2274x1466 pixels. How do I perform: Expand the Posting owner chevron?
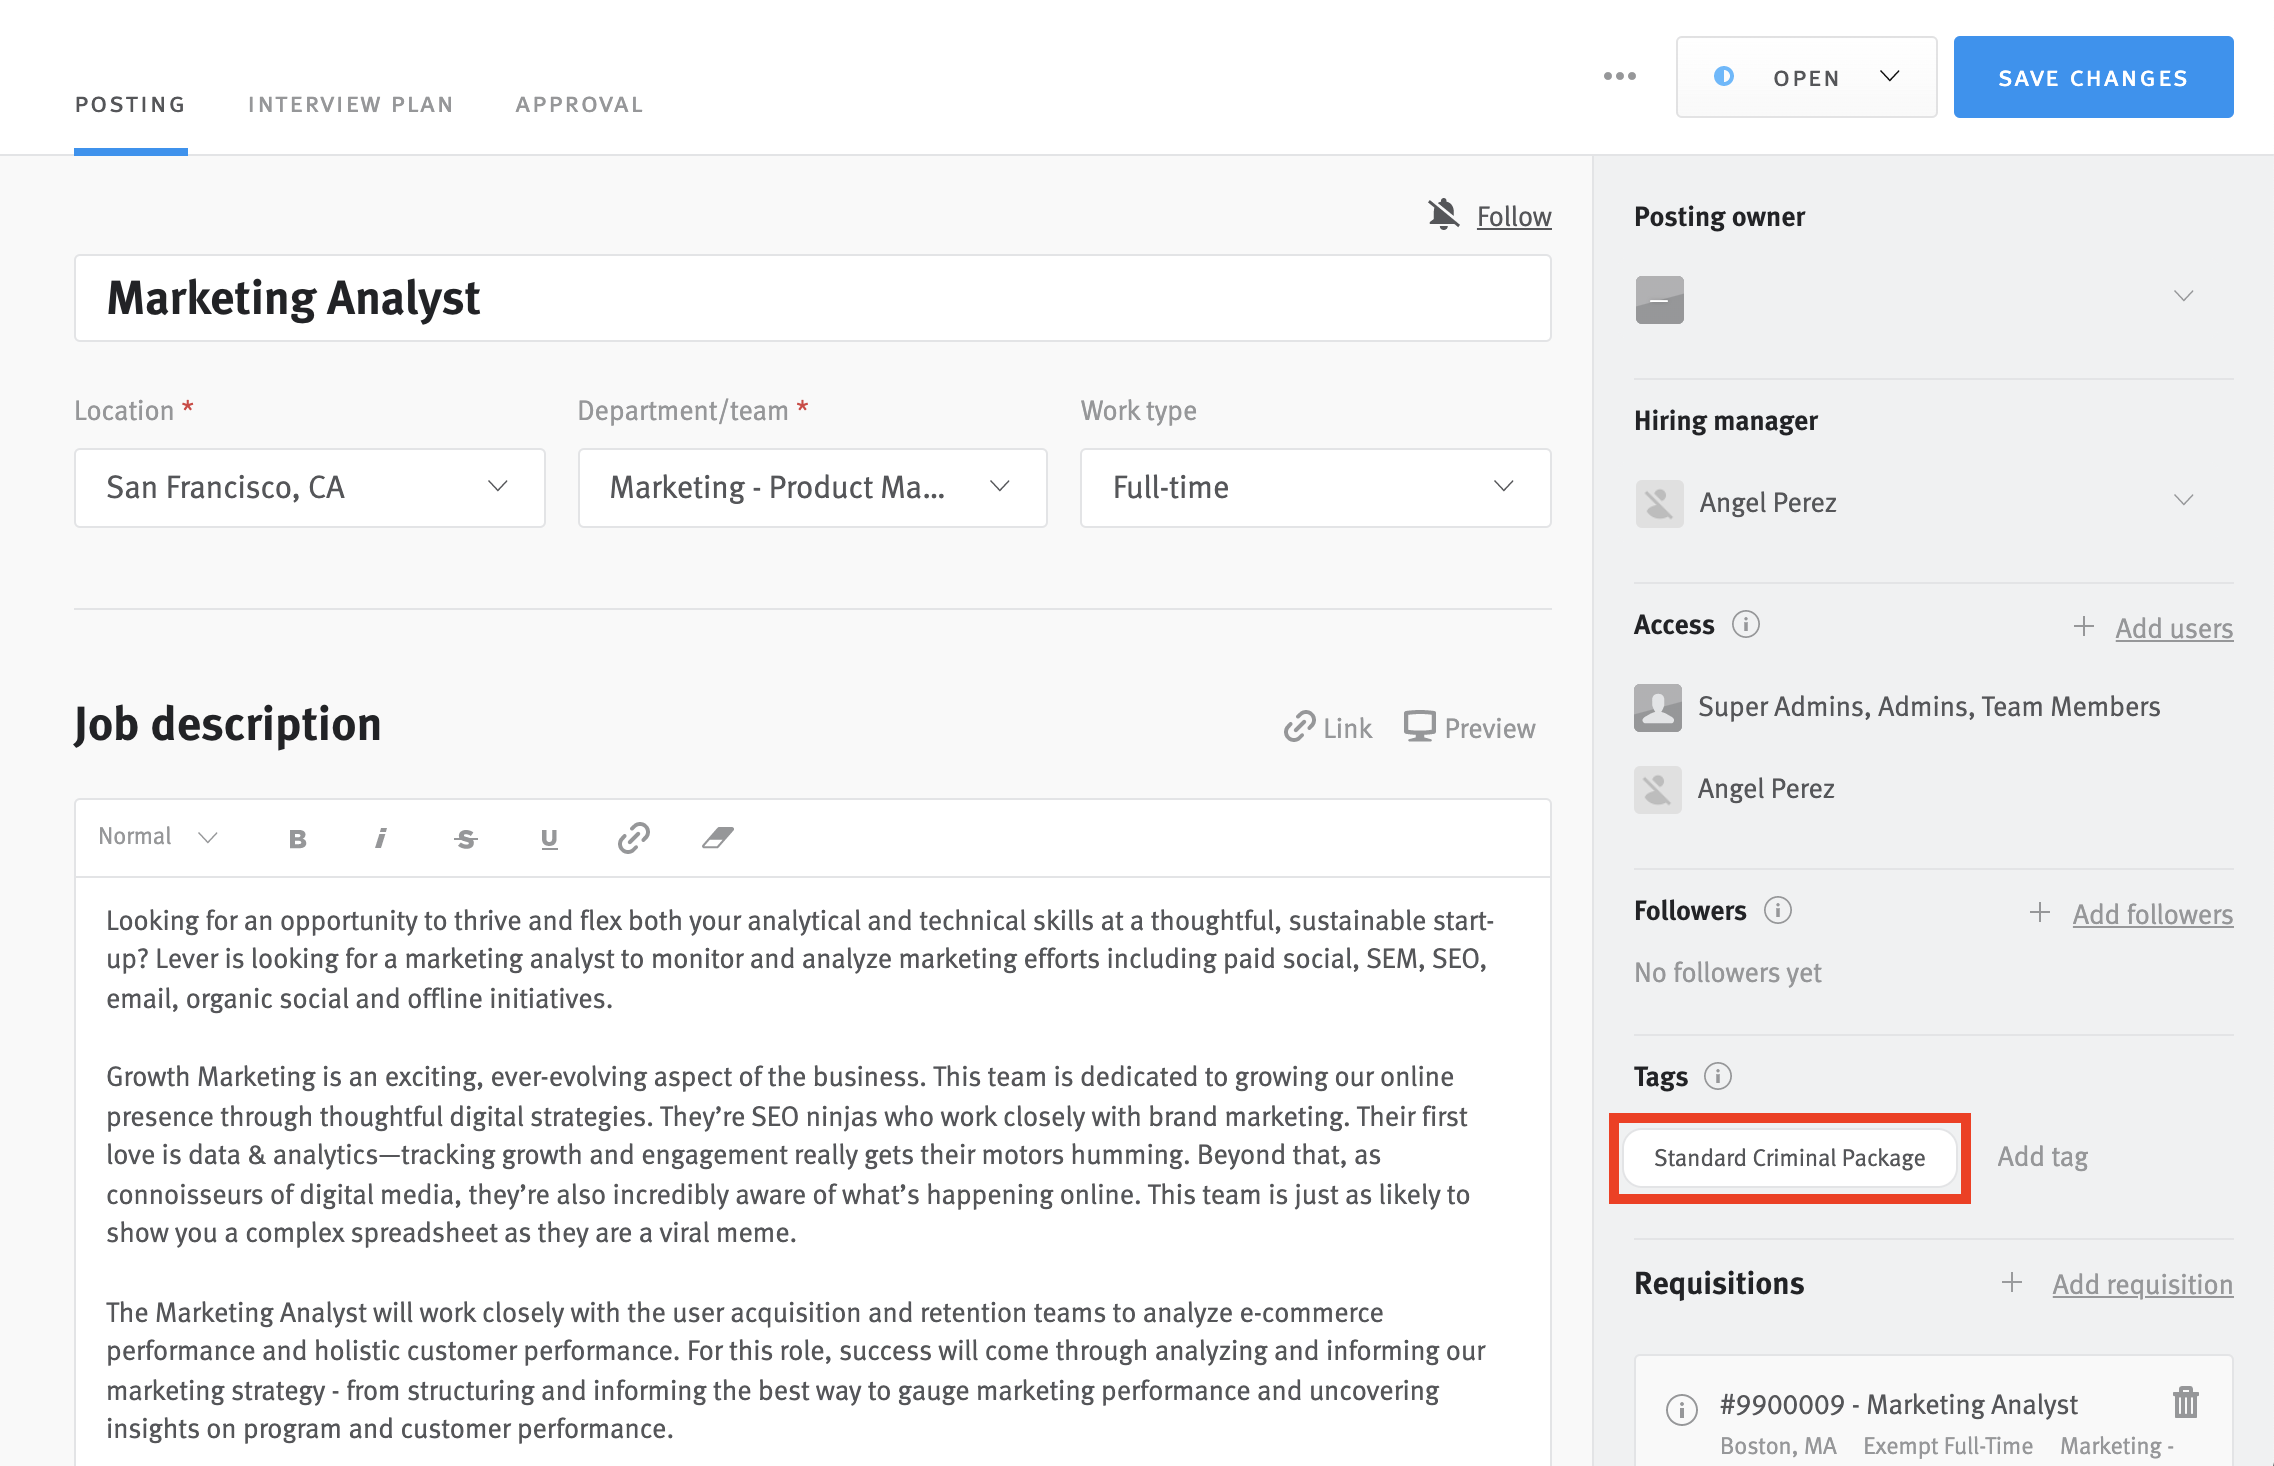point(2184,296)
